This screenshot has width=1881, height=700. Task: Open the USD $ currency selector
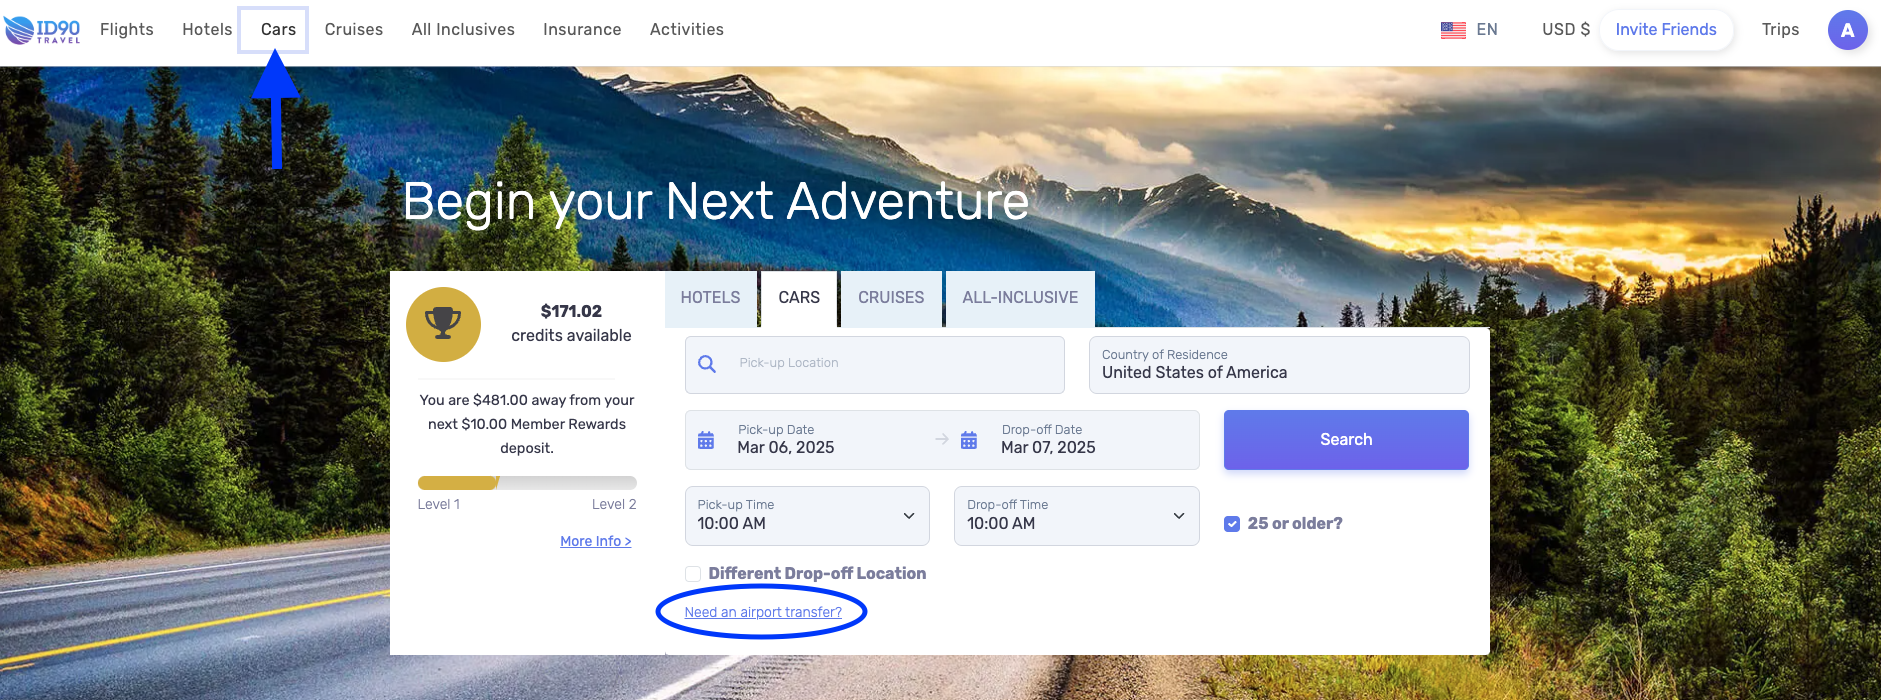pos(1565,30)
